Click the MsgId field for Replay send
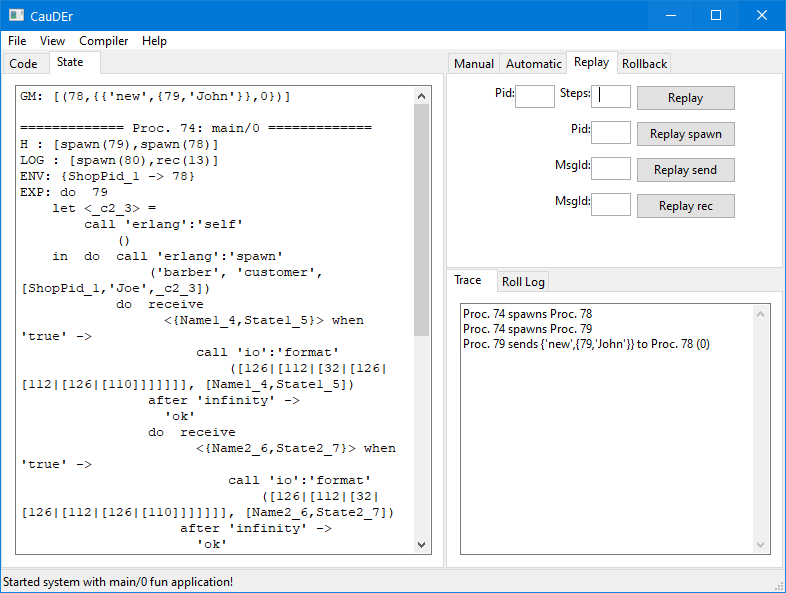786x593 pixels. [x=611, y=169]
